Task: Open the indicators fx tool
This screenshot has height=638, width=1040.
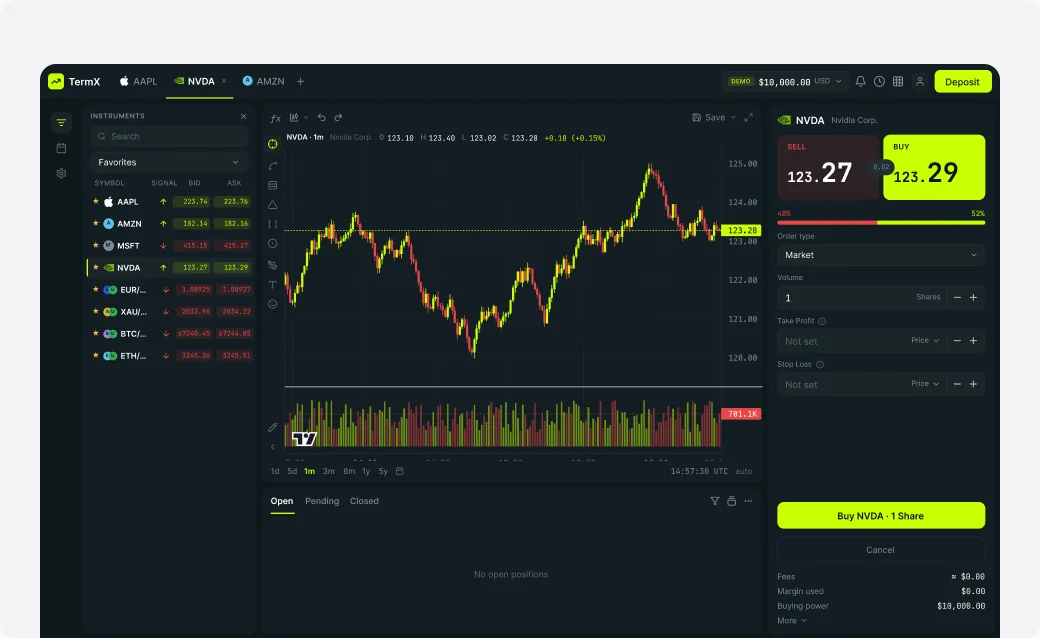Action: (x=275, y=118)
